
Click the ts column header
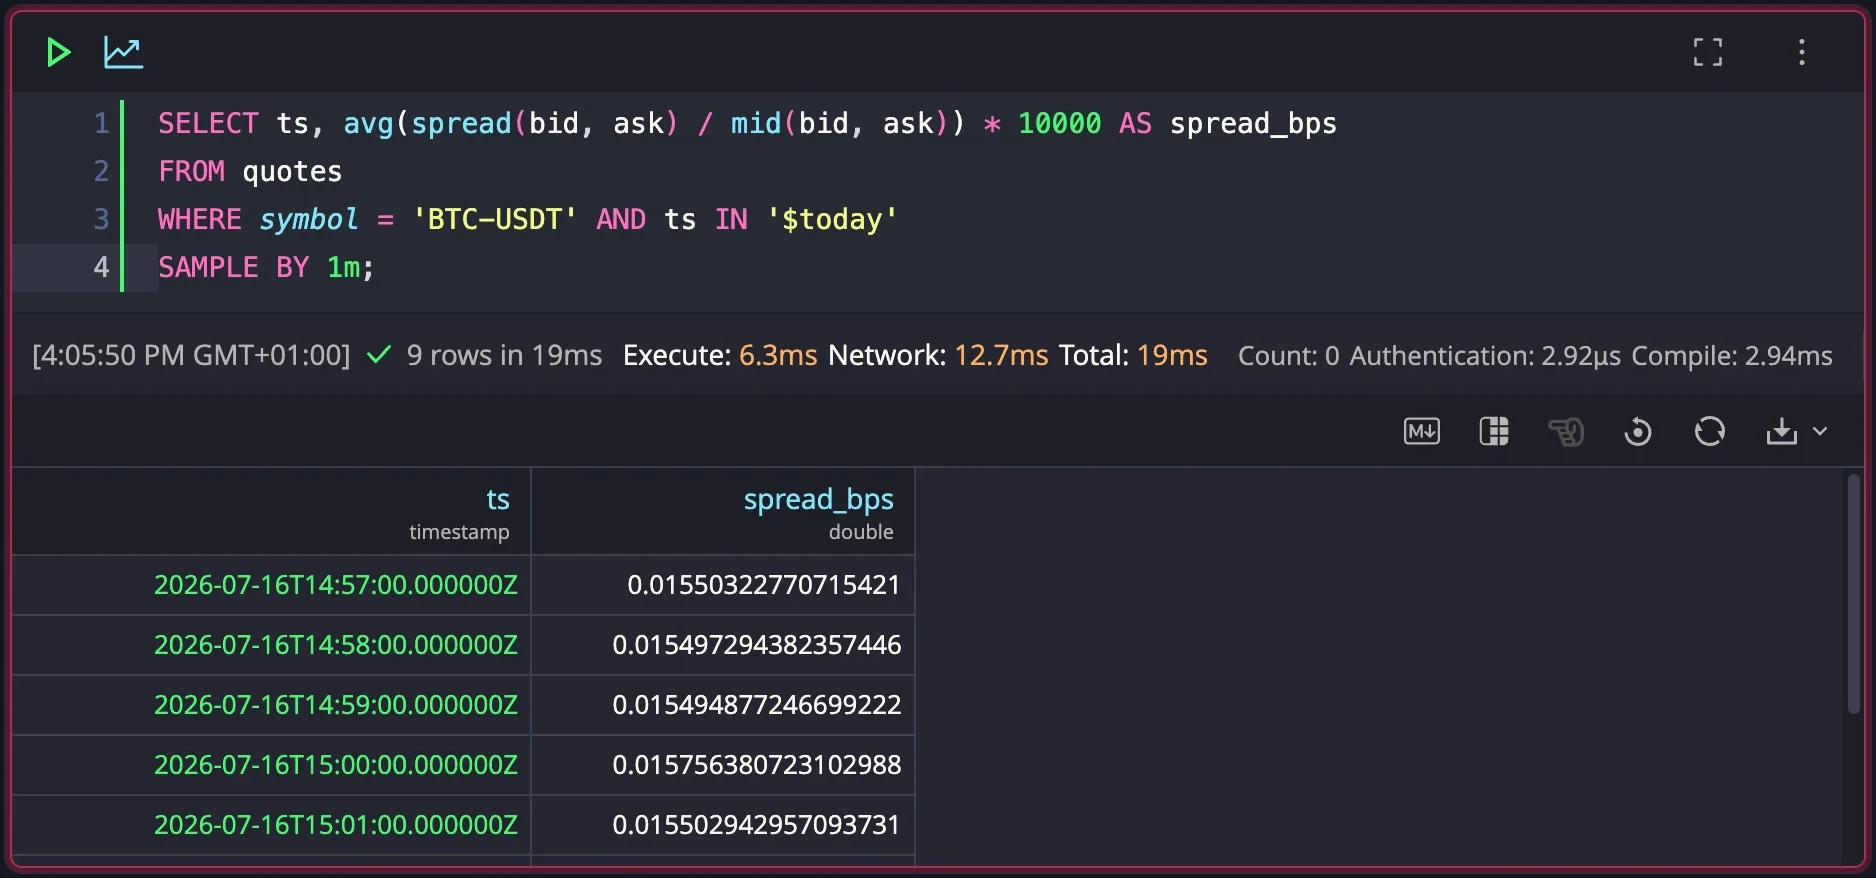pyautogui.click(x=271, y=512)
